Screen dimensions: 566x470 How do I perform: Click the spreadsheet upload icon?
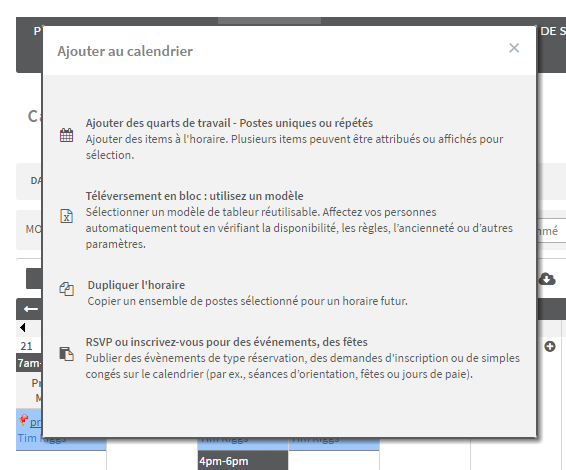tap(66, 216)
